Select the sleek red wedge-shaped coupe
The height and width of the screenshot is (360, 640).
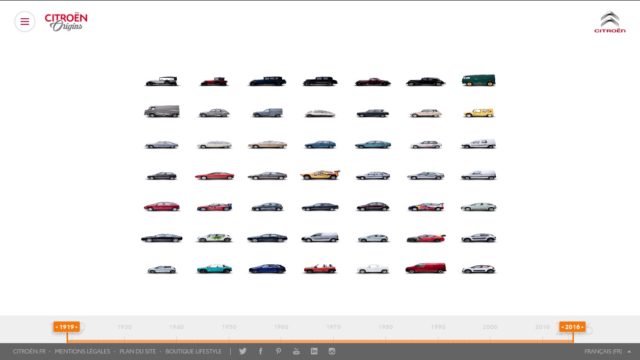tap(214, 176)
